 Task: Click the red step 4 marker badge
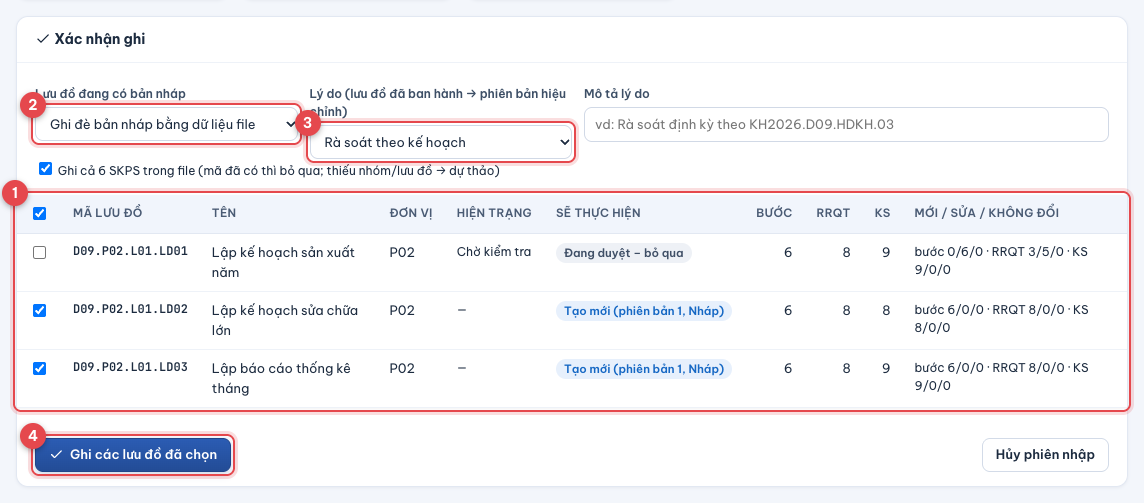[32, 437]
